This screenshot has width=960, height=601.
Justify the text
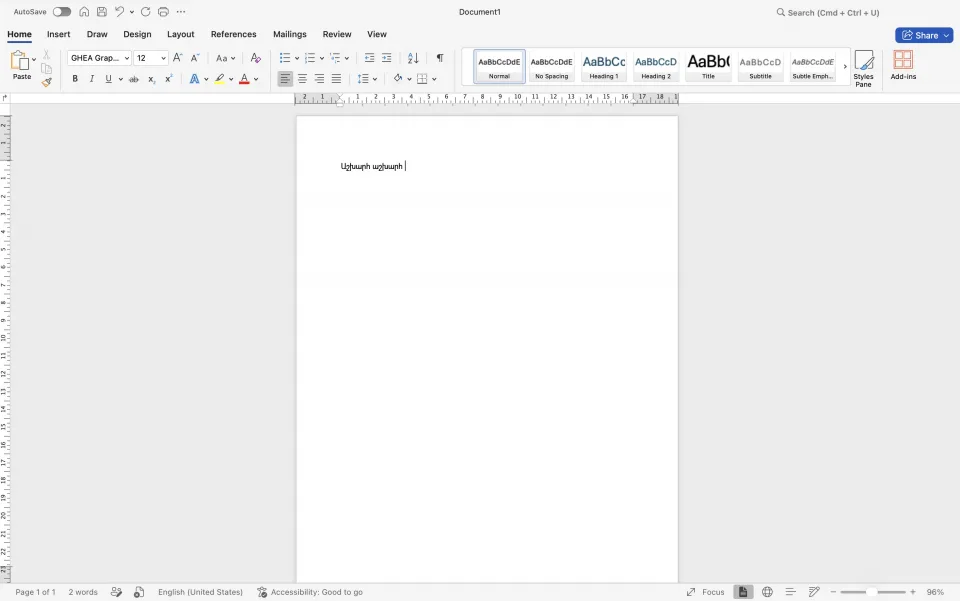pos(336,79)
